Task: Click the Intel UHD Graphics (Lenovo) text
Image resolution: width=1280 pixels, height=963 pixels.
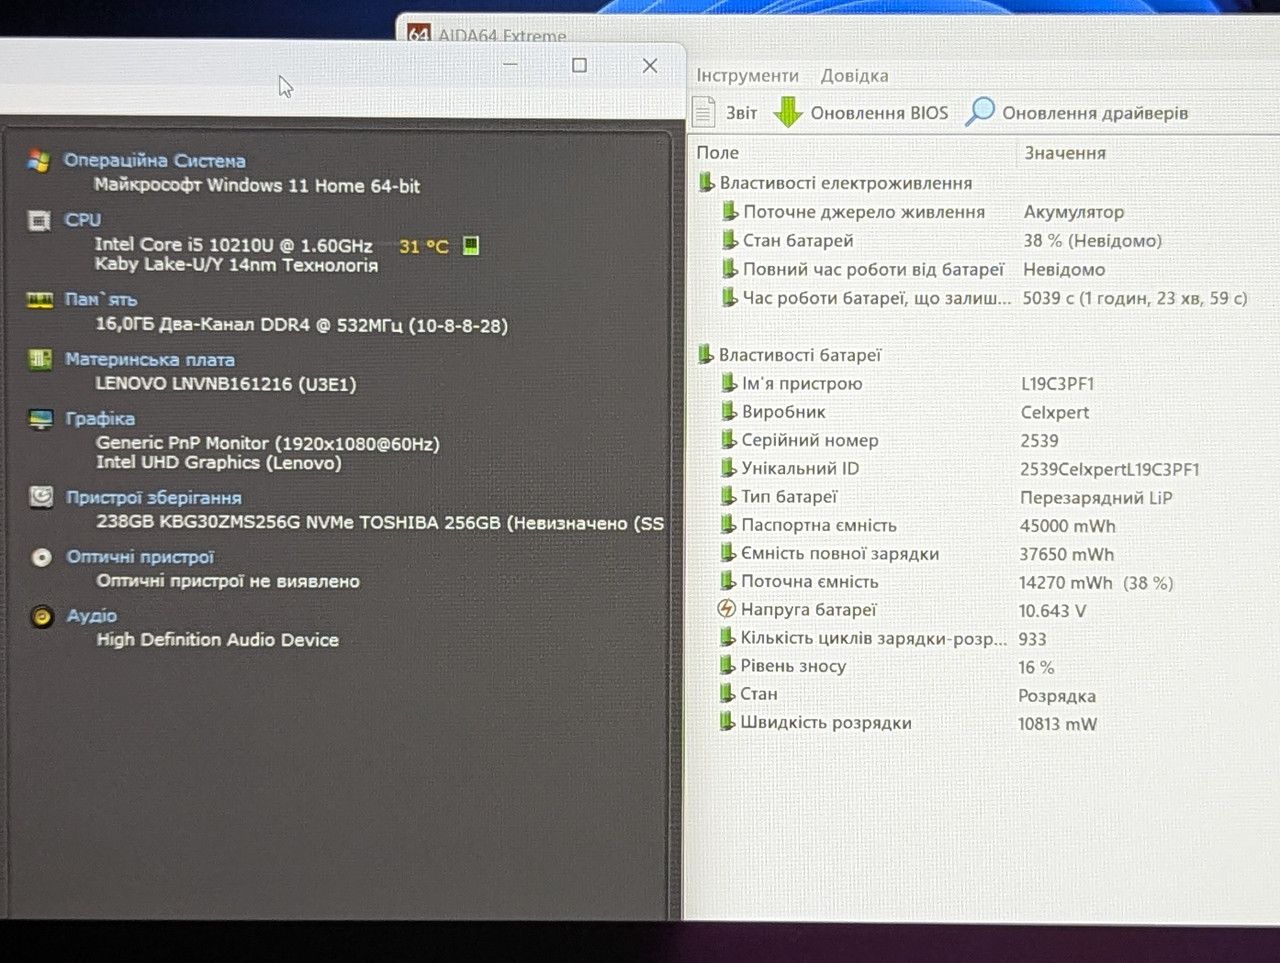Action: tap(219, 463)
